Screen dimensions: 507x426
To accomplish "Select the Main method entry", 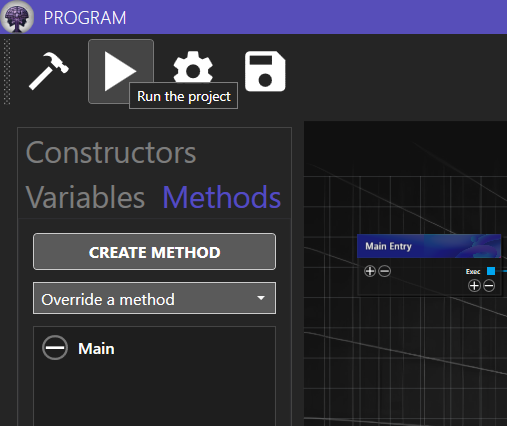I will [x=96, y=349].
